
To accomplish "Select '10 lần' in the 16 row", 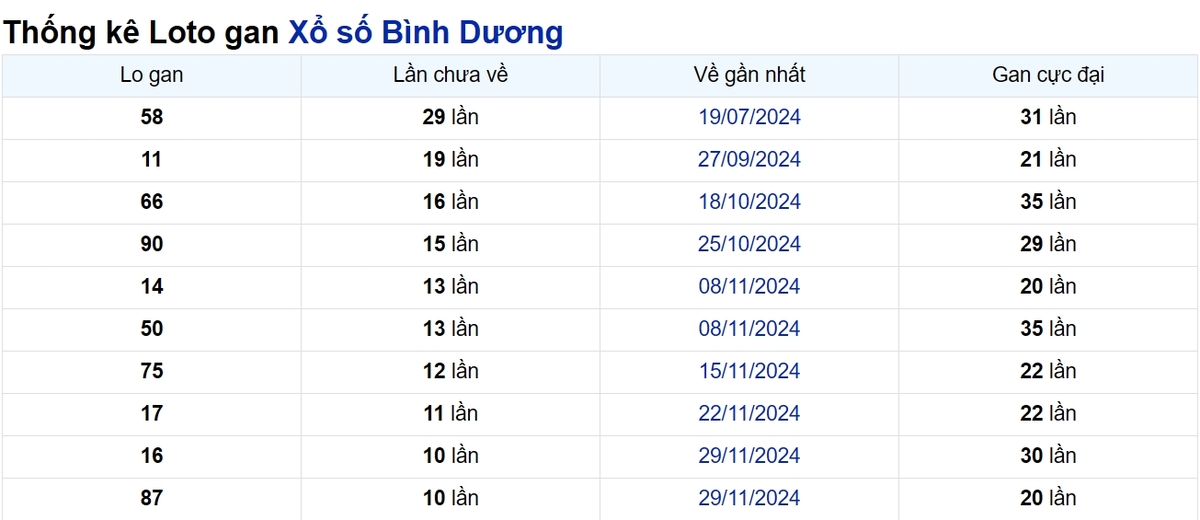I will pos(451,456).
